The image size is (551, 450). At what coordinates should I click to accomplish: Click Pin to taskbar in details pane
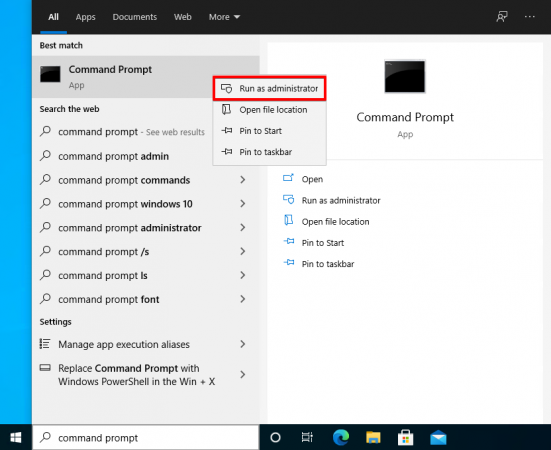[x=328, y=263]
